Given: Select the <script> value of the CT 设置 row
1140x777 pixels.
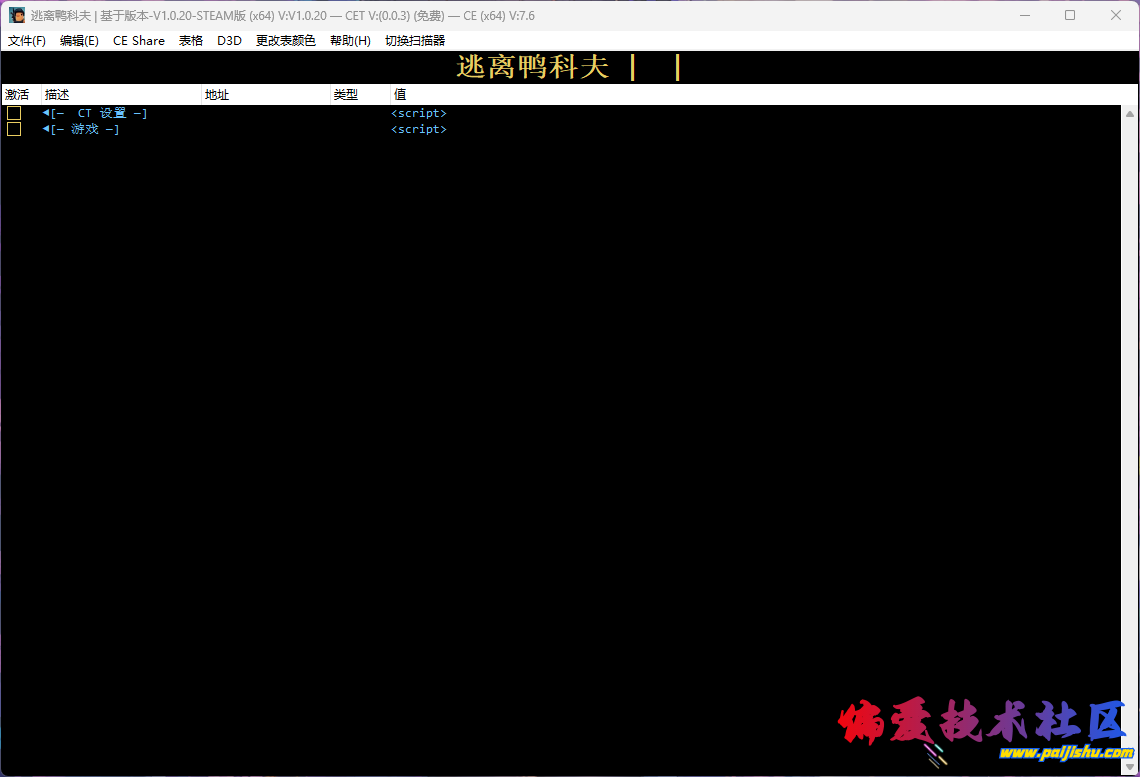Looking at the screenshot, I should coord(418,113).
